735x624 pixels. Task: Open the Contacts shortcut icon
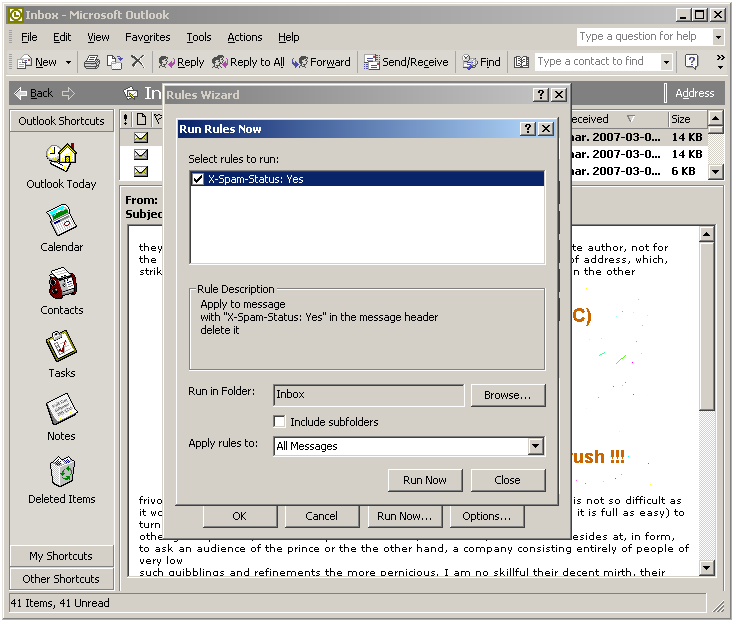click(61, 283)
